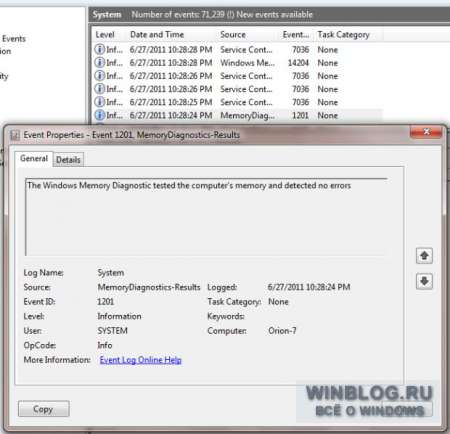Select the General tab

click(34, 158)
